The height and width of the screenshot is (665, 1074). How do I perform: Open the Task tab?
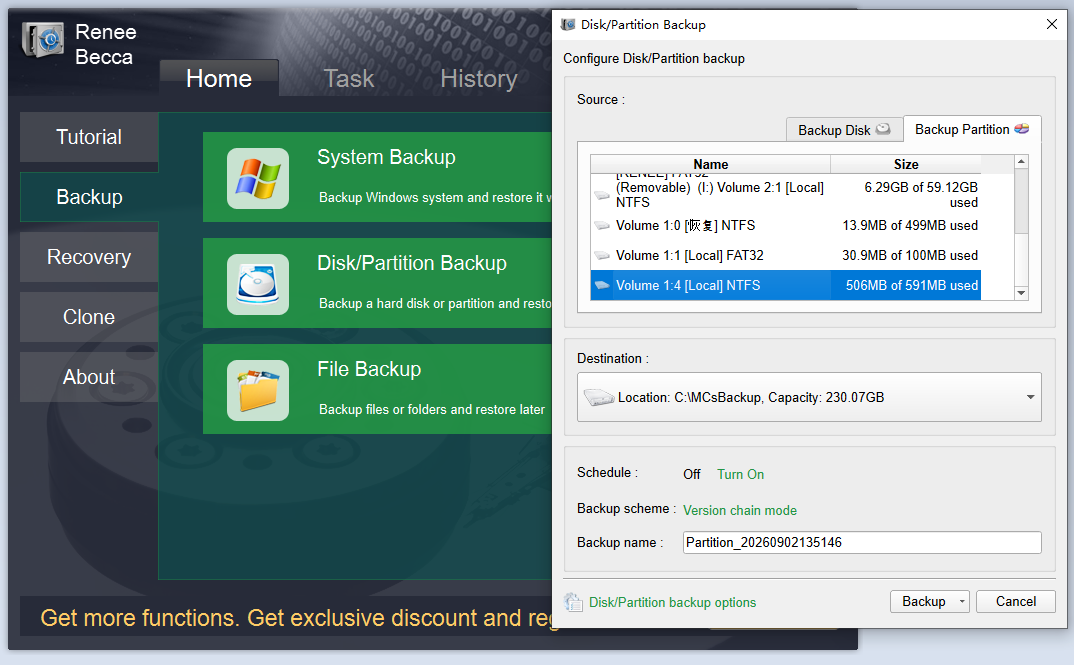tap(349, 78)
